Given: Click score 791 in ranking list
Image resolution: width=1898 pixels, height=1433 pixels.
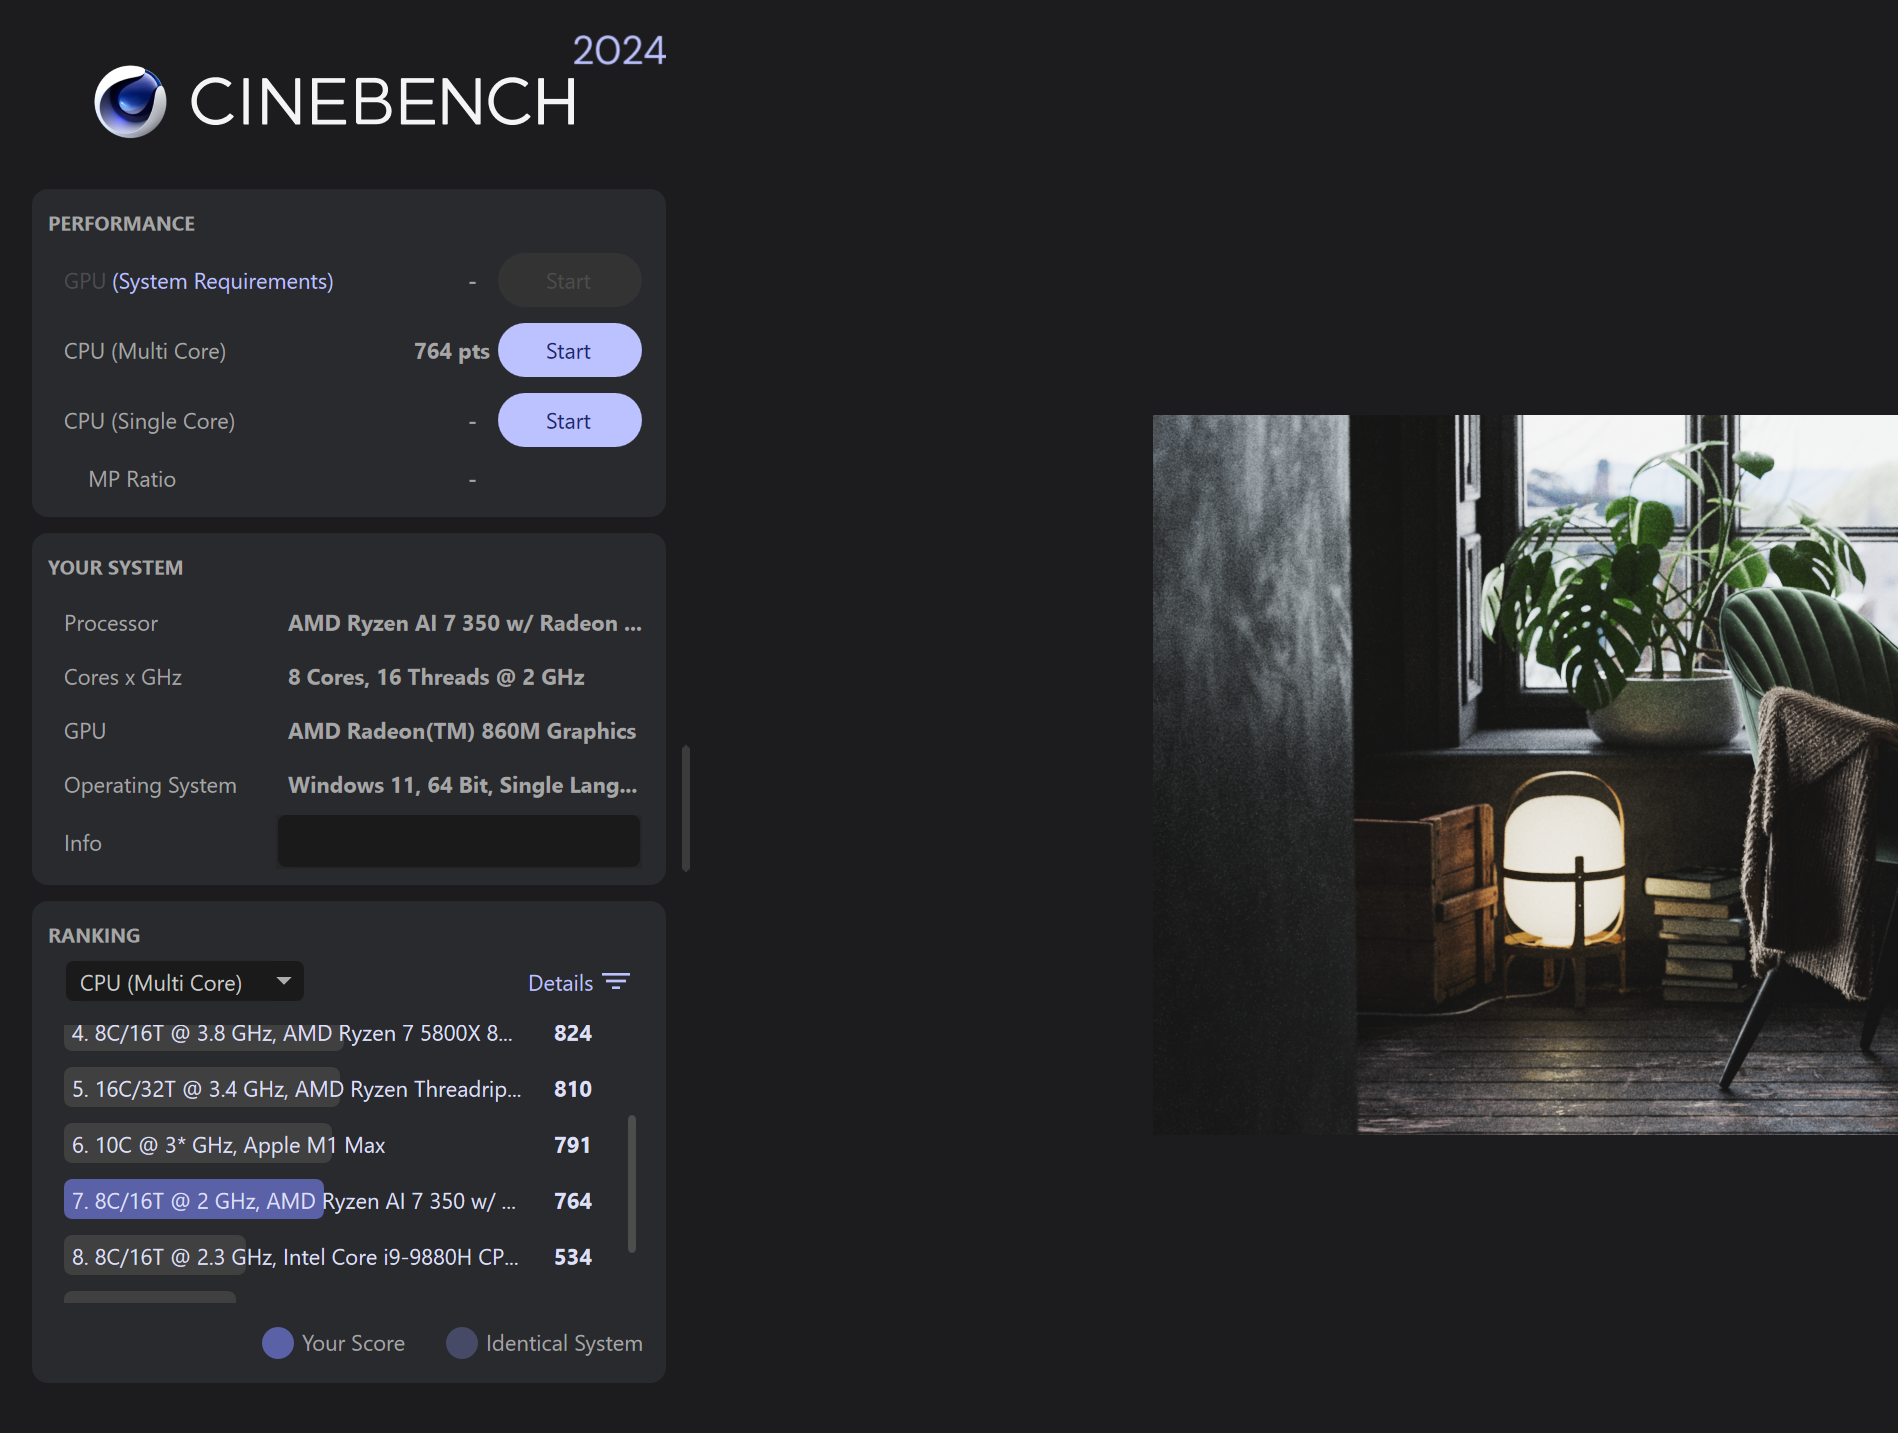Looking at the screenshot, I should click(573, 1145).
